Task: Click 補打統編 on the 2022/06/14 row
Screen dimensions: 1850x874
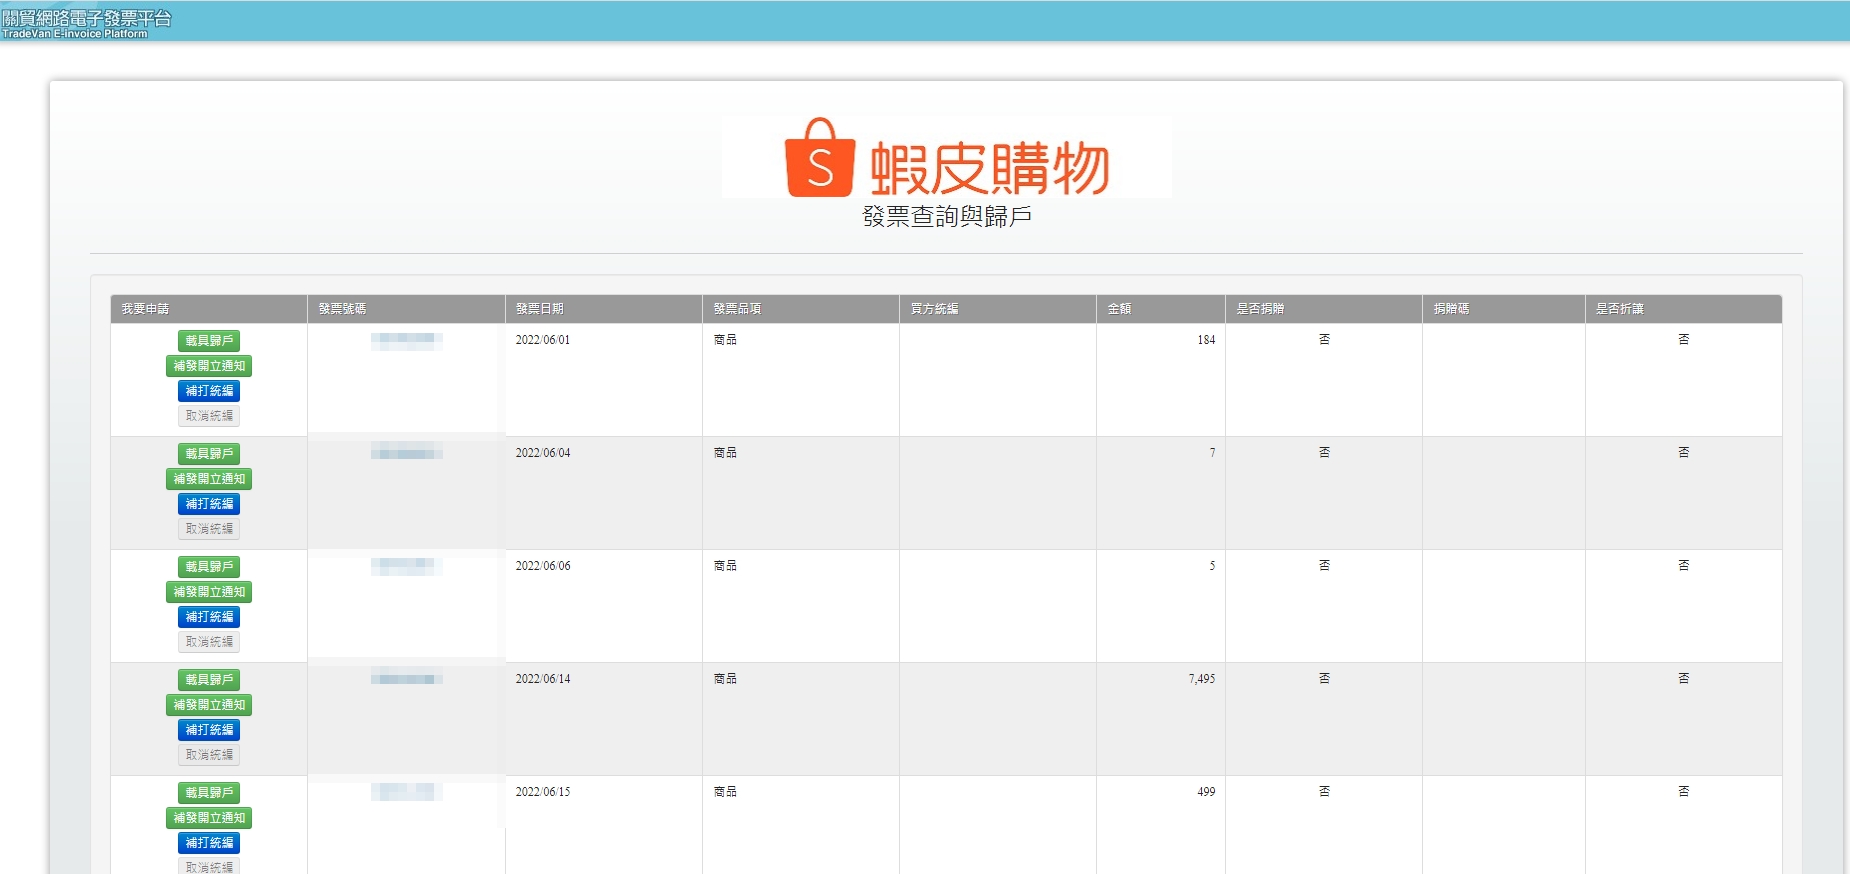Action: [209, 730]
